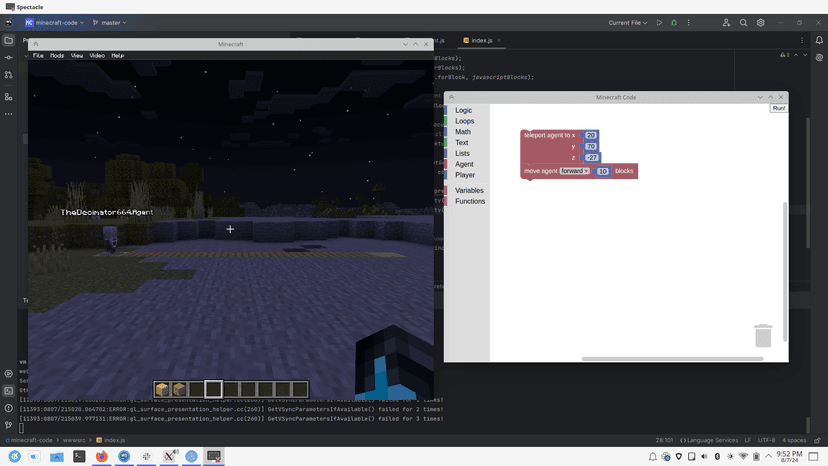Open the KDE application launcher
Viewport: 828px width, 466px height.
(14, 456)
